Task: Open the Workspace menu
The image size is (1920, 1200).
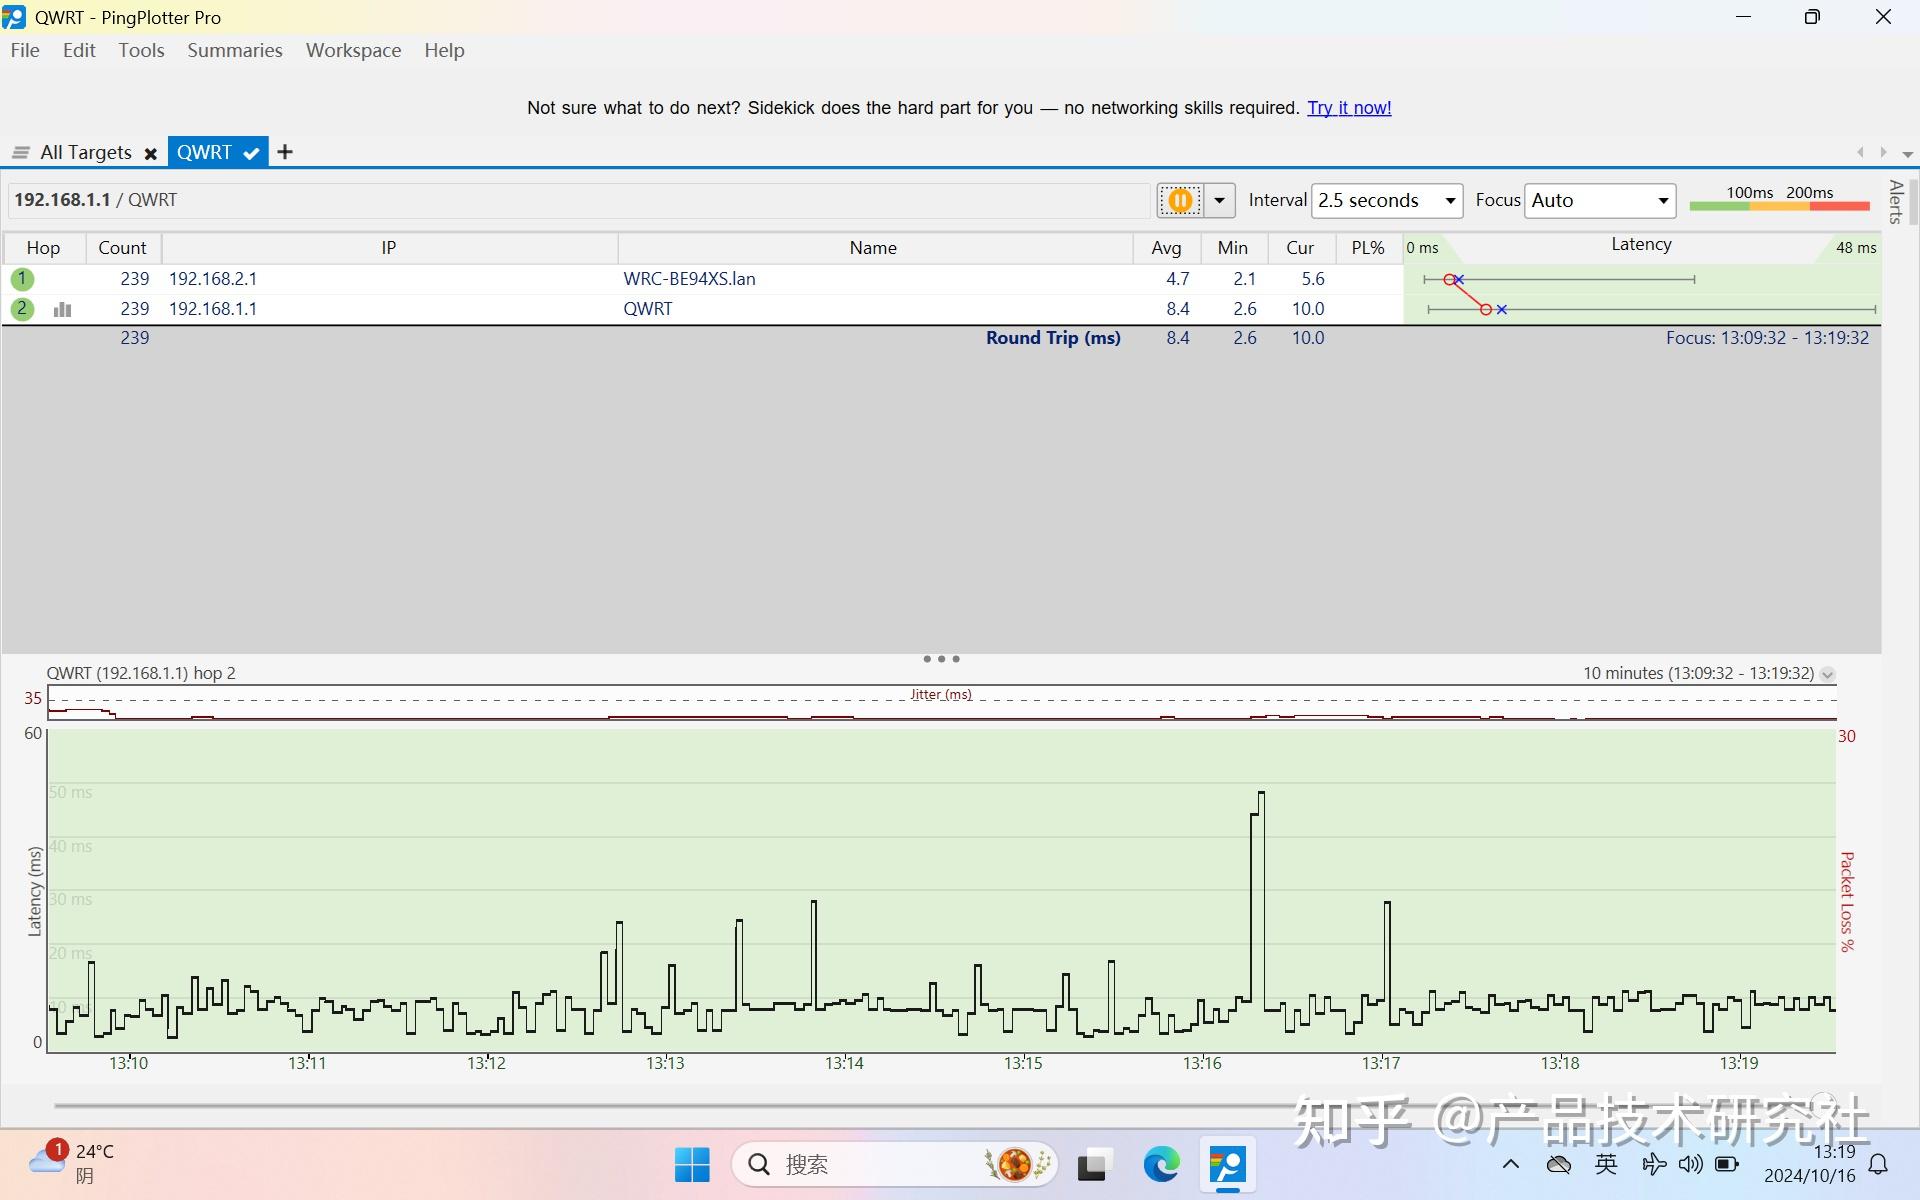Action: (353, 50)
